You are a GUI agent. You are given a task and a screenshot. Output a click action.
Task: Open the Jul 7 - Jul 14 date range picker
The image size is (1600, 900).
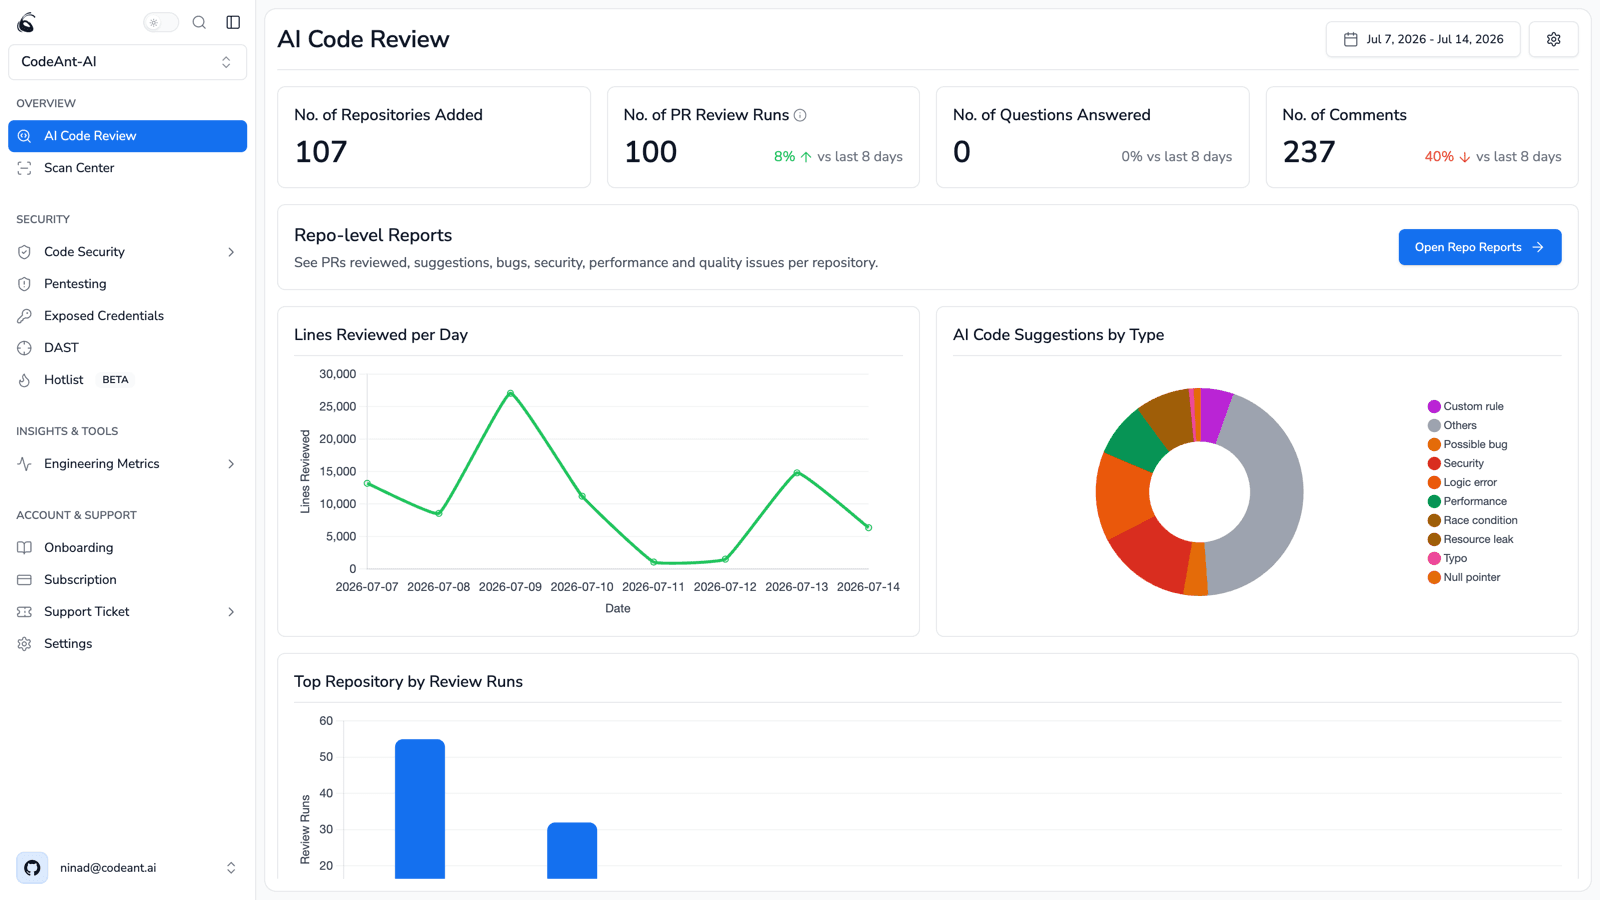(1423, 39)
